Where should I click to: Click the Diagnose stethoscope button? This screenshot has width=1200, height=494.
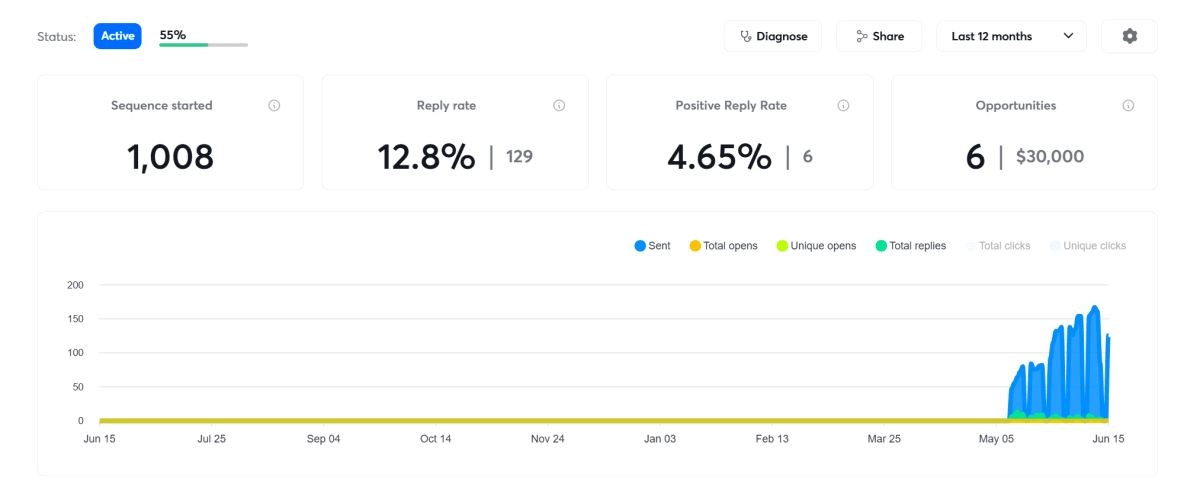[773, 36]
